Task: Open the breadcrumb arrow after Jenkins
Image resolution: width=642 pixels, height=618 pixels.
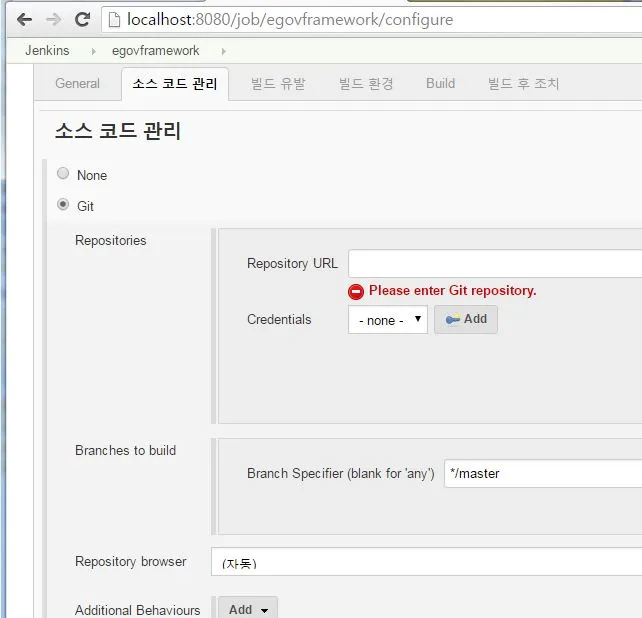Action: 94,51
